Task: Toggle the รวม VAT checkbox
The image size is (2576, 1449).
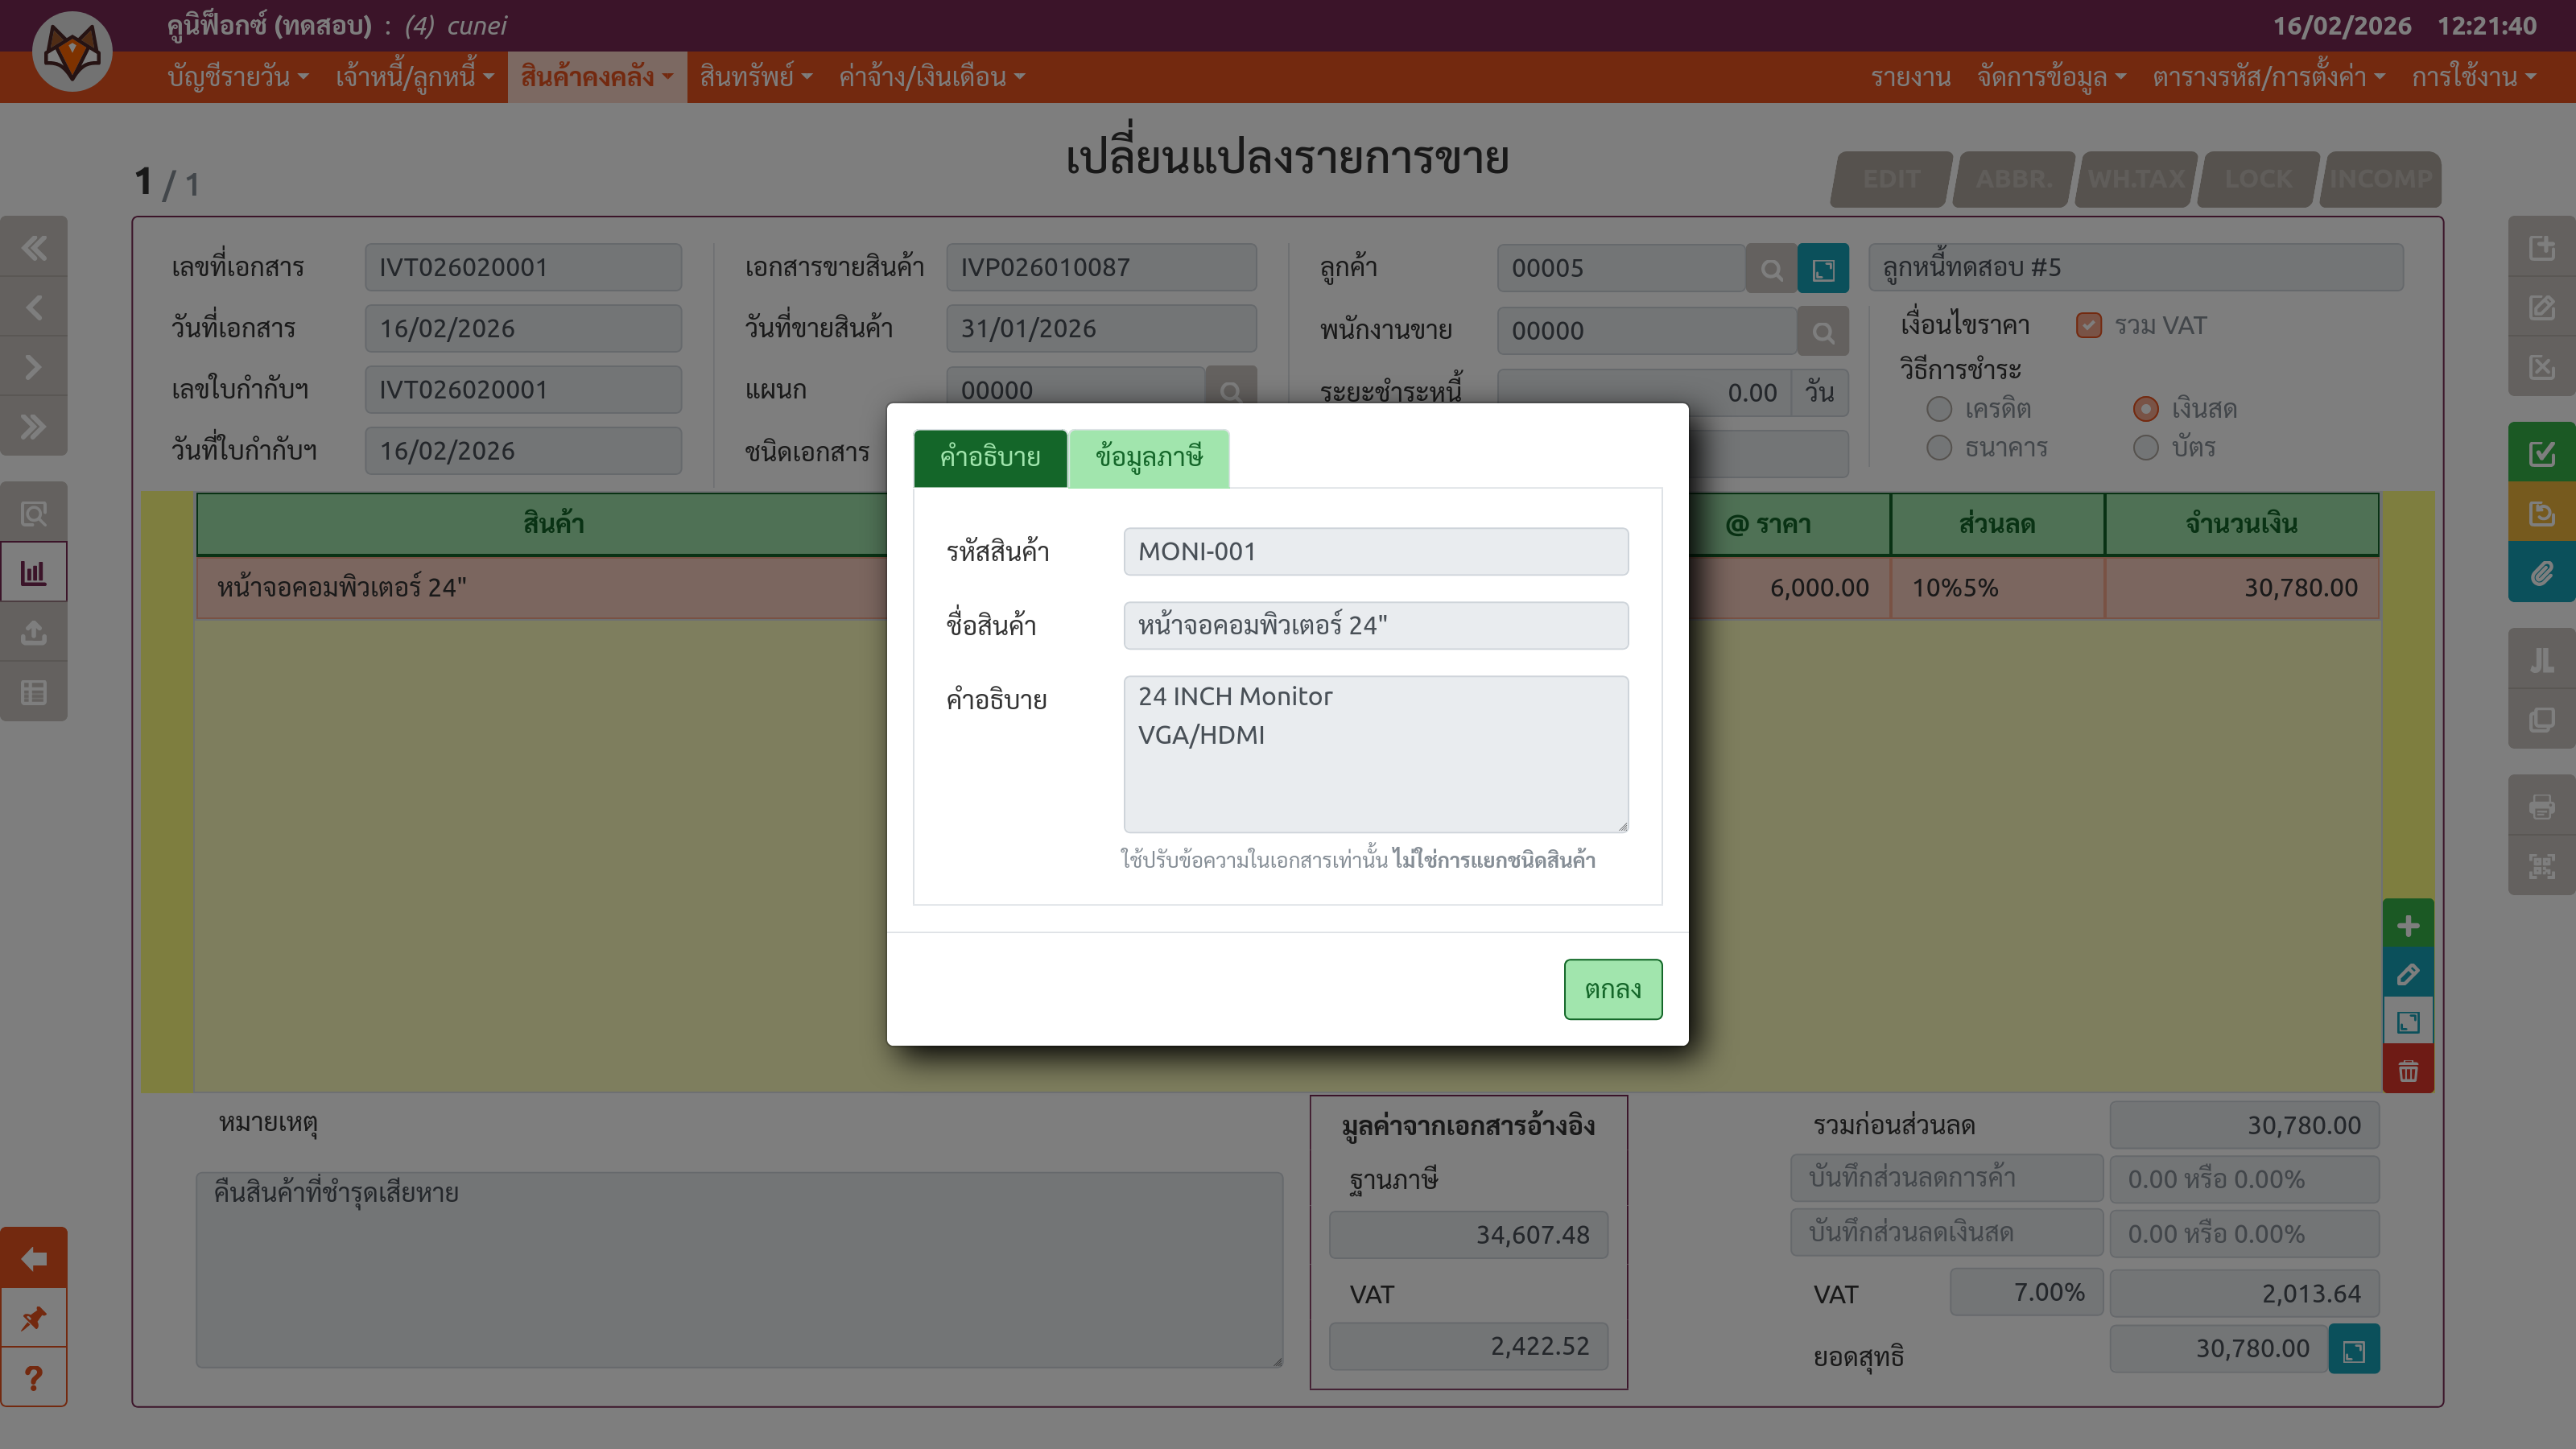Action: (x=2088, y=326)
